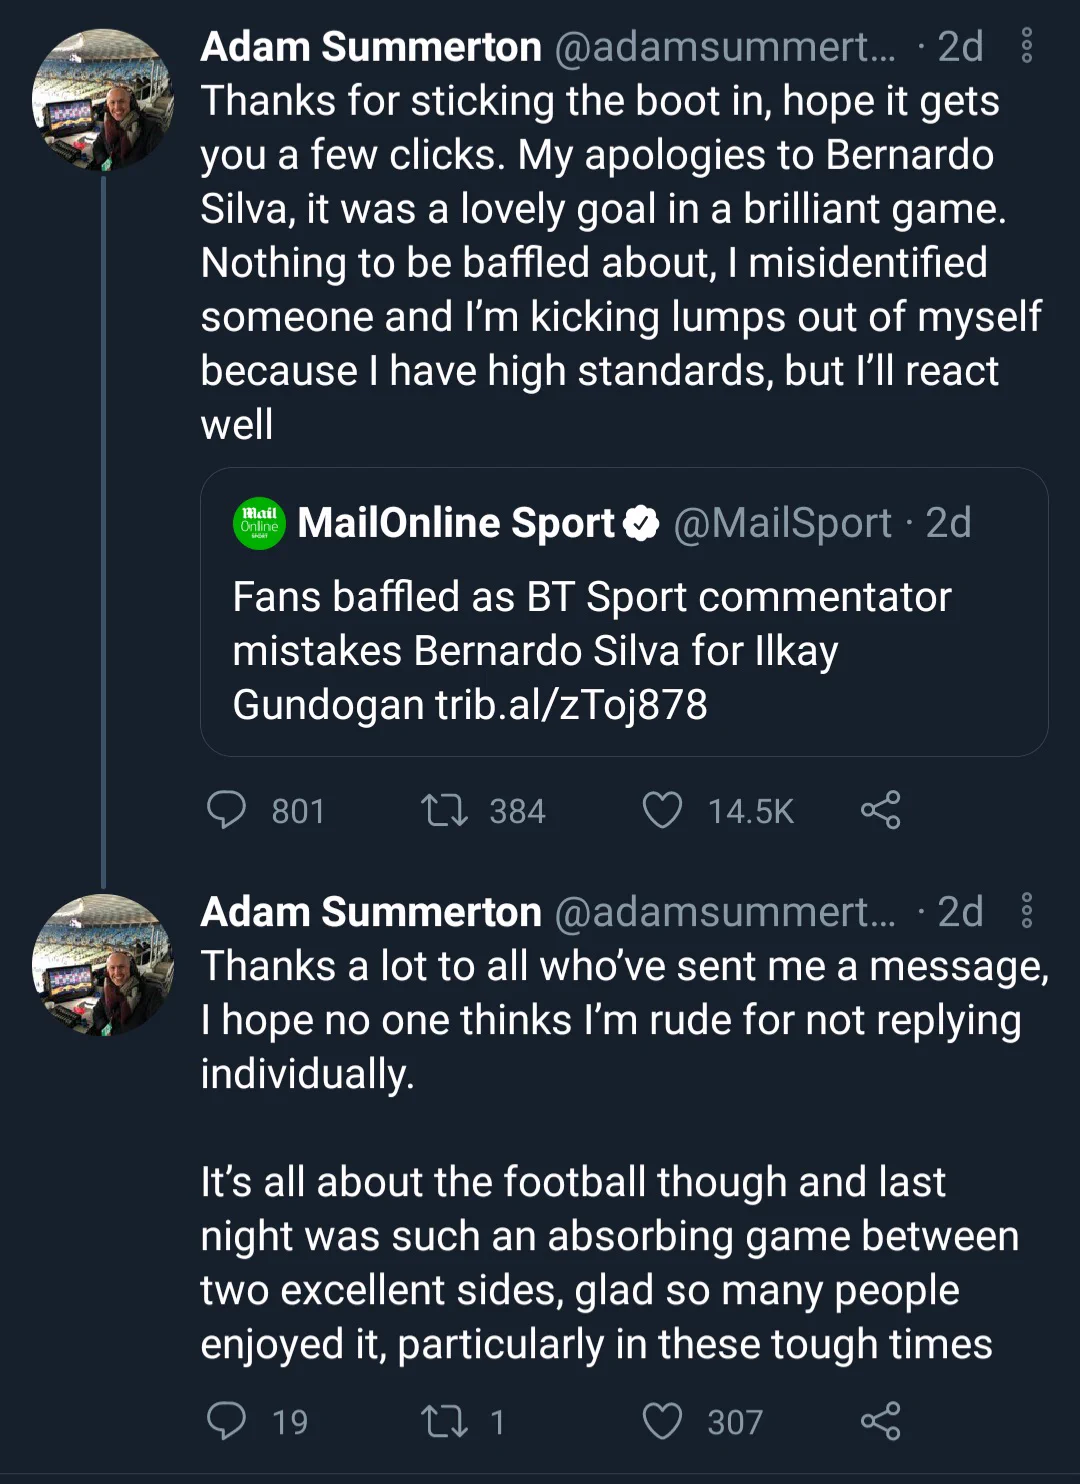This screenshot has height=1484, width=1080.
Task: Open the MailOnline Sport profile avatar
Action: coord(259,523)
